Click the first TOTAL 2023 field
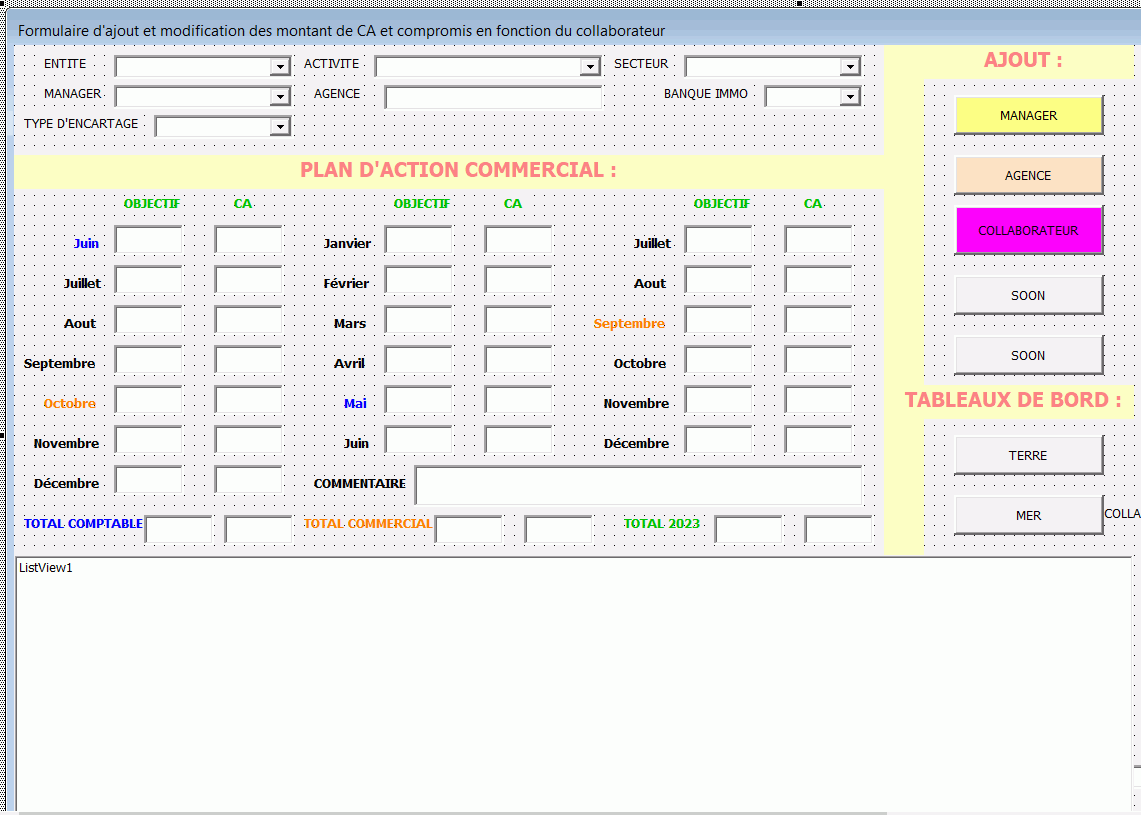This screenshot has height=815, width=1141. (749, 530)
